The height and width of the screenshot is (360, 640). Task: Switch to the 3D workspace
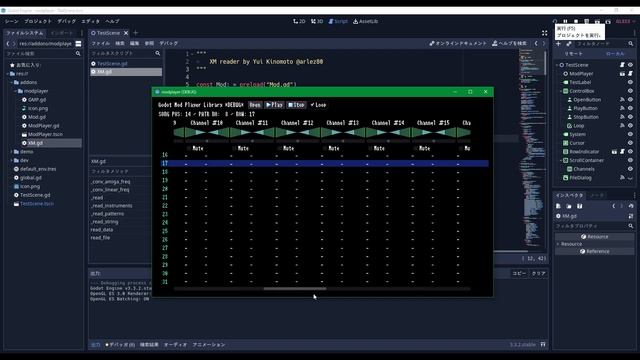pos(317,21)
